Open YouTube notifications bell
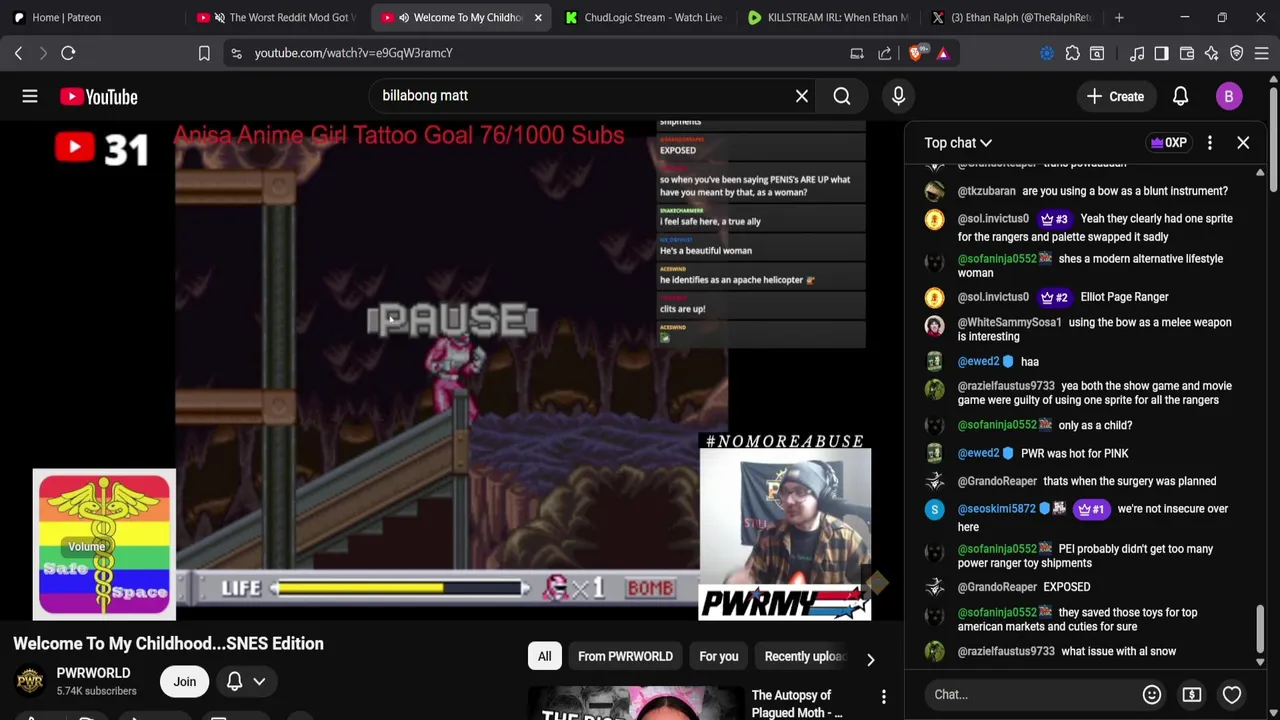 [x=1180, y=96]
